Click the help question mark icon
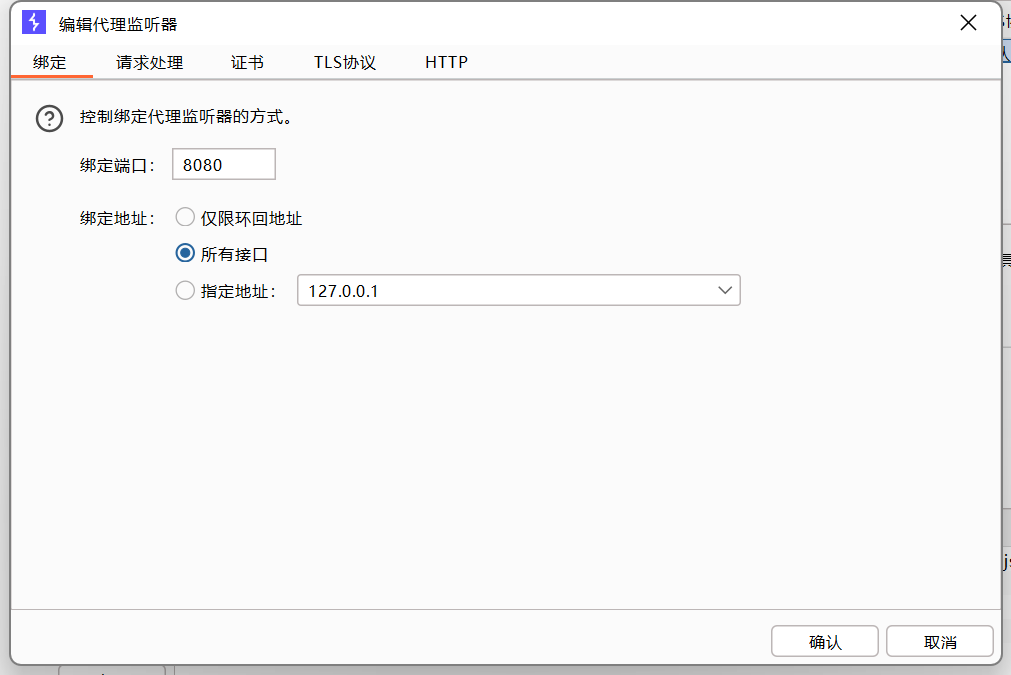This screenshot has width=1011, height=675. 49,118
